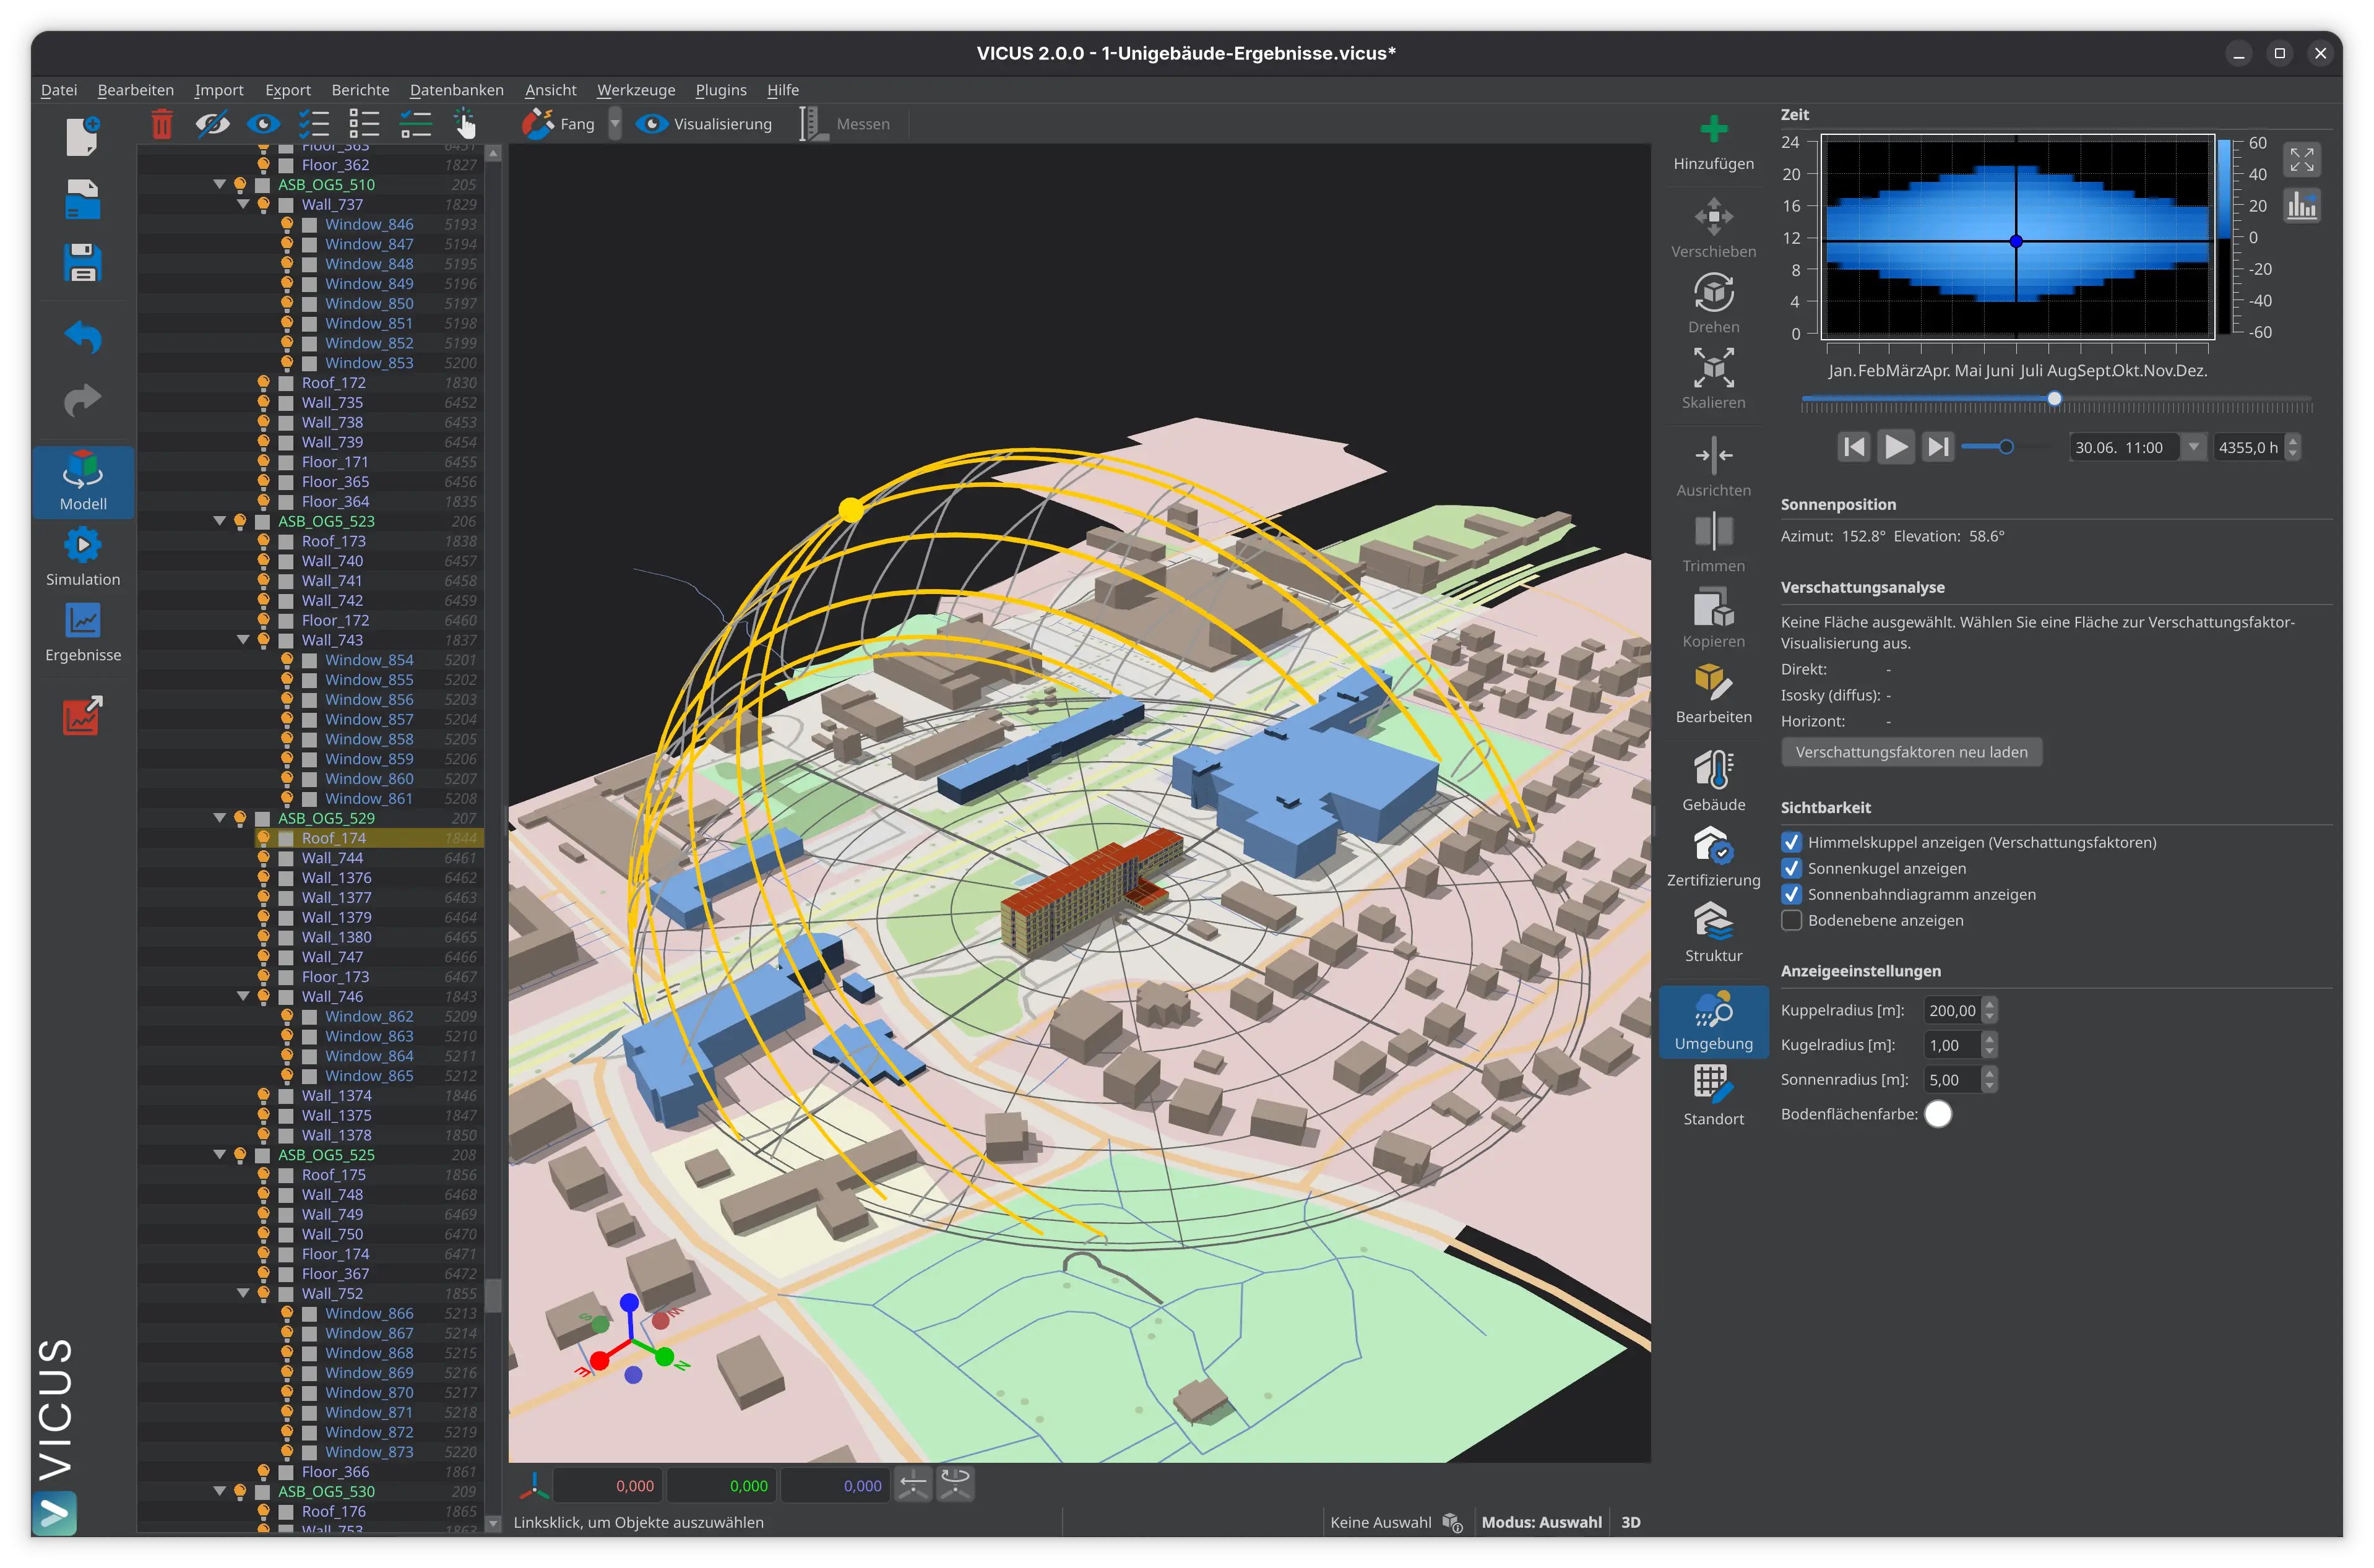Open the date time dropdown 30.06. 11:00
The image size is (2374, 1568).
click(2192, 447)
